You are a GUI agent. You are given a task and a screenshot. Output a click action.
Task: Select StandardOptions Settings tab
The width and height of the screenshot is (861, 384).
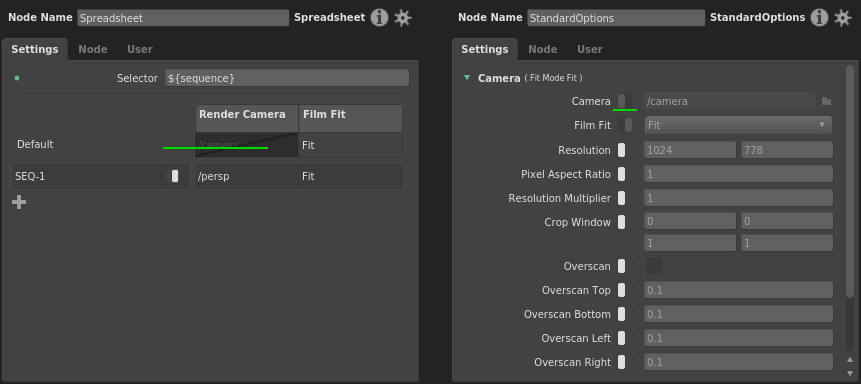tap(484, 49)
